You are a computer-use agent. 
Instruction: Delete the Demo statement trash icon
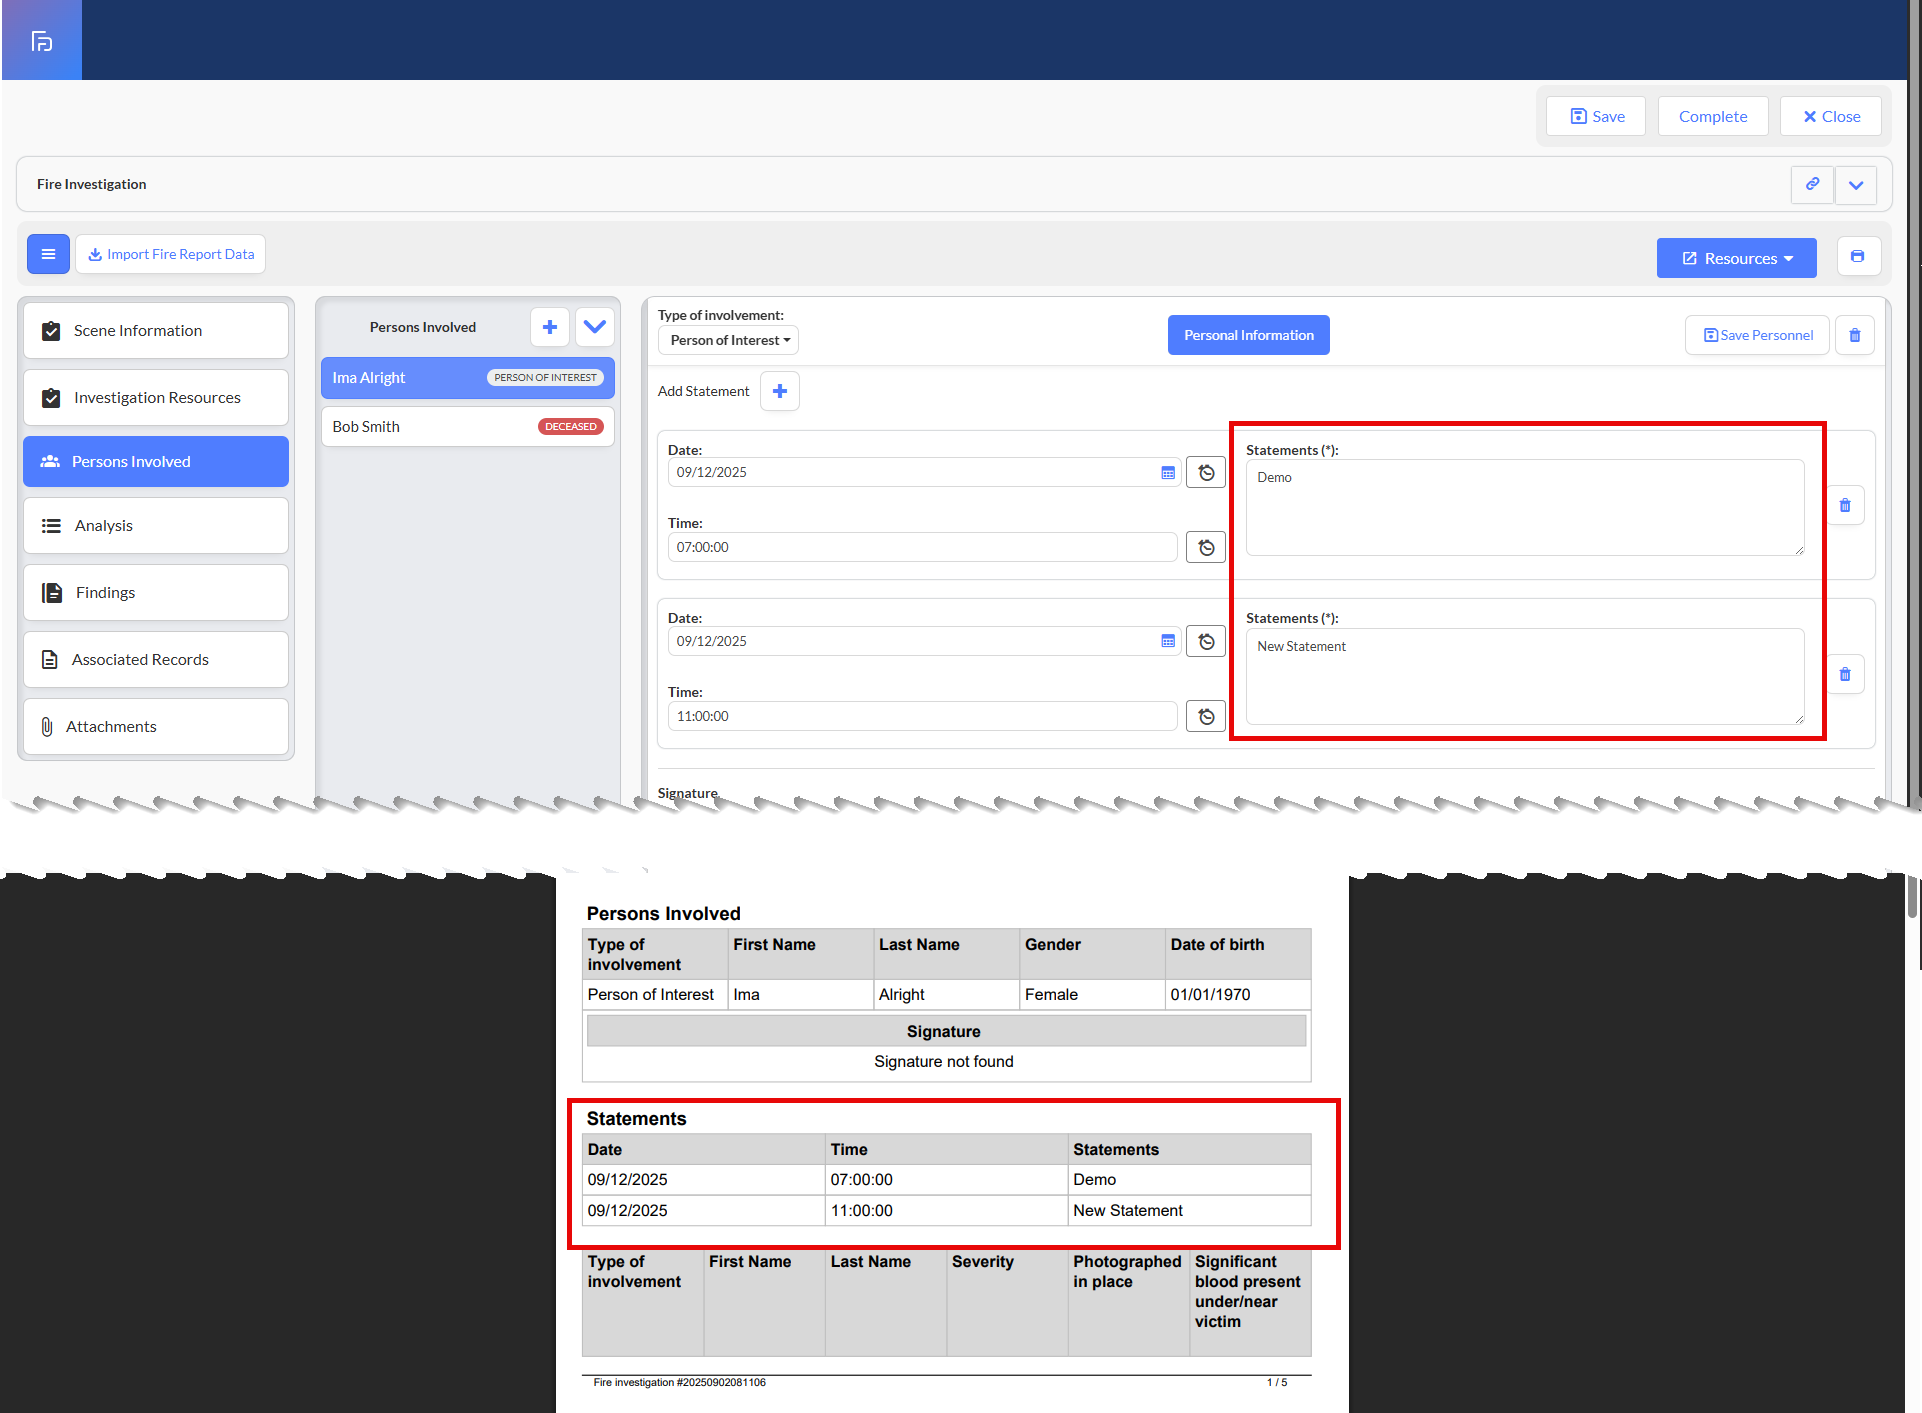click(x=1845, y=505)
